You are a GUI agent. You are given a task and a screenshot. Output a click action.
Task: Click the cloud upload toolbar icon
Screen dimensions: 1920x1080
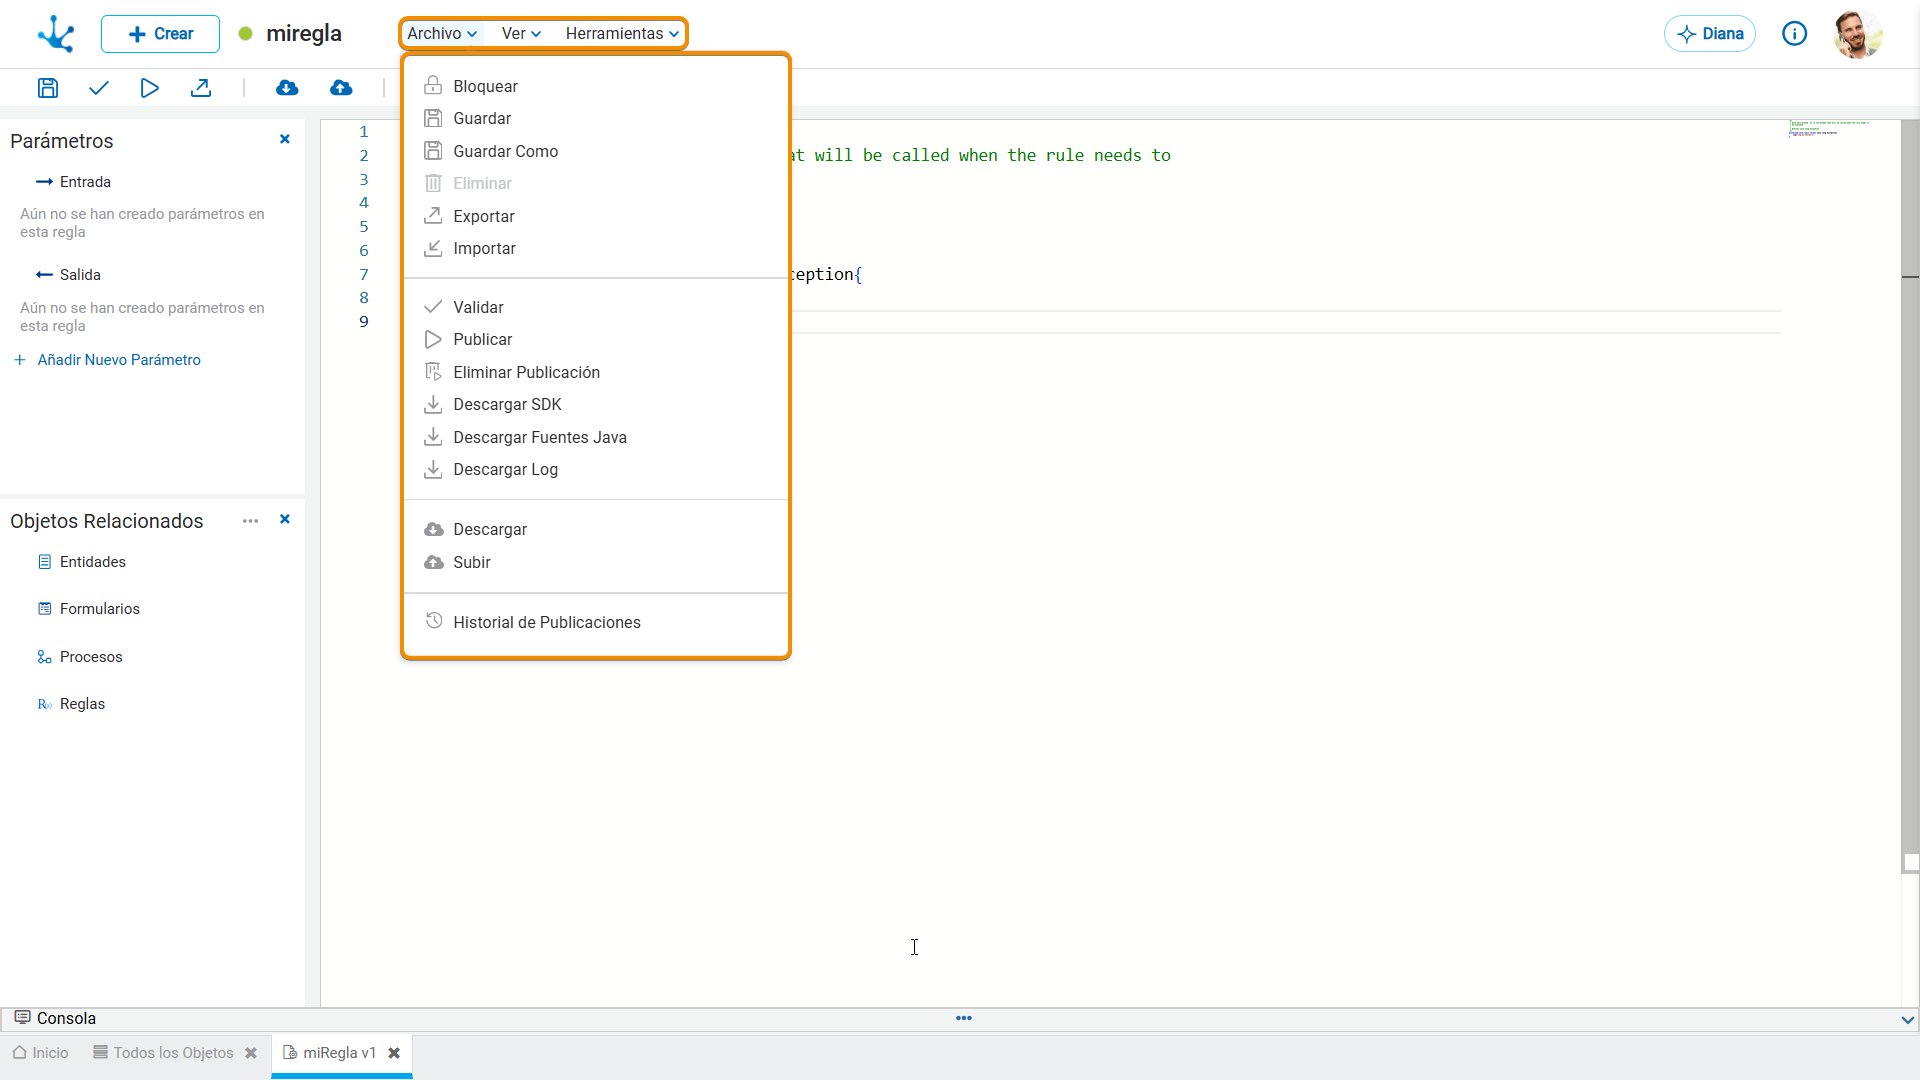tap(341, 88)
